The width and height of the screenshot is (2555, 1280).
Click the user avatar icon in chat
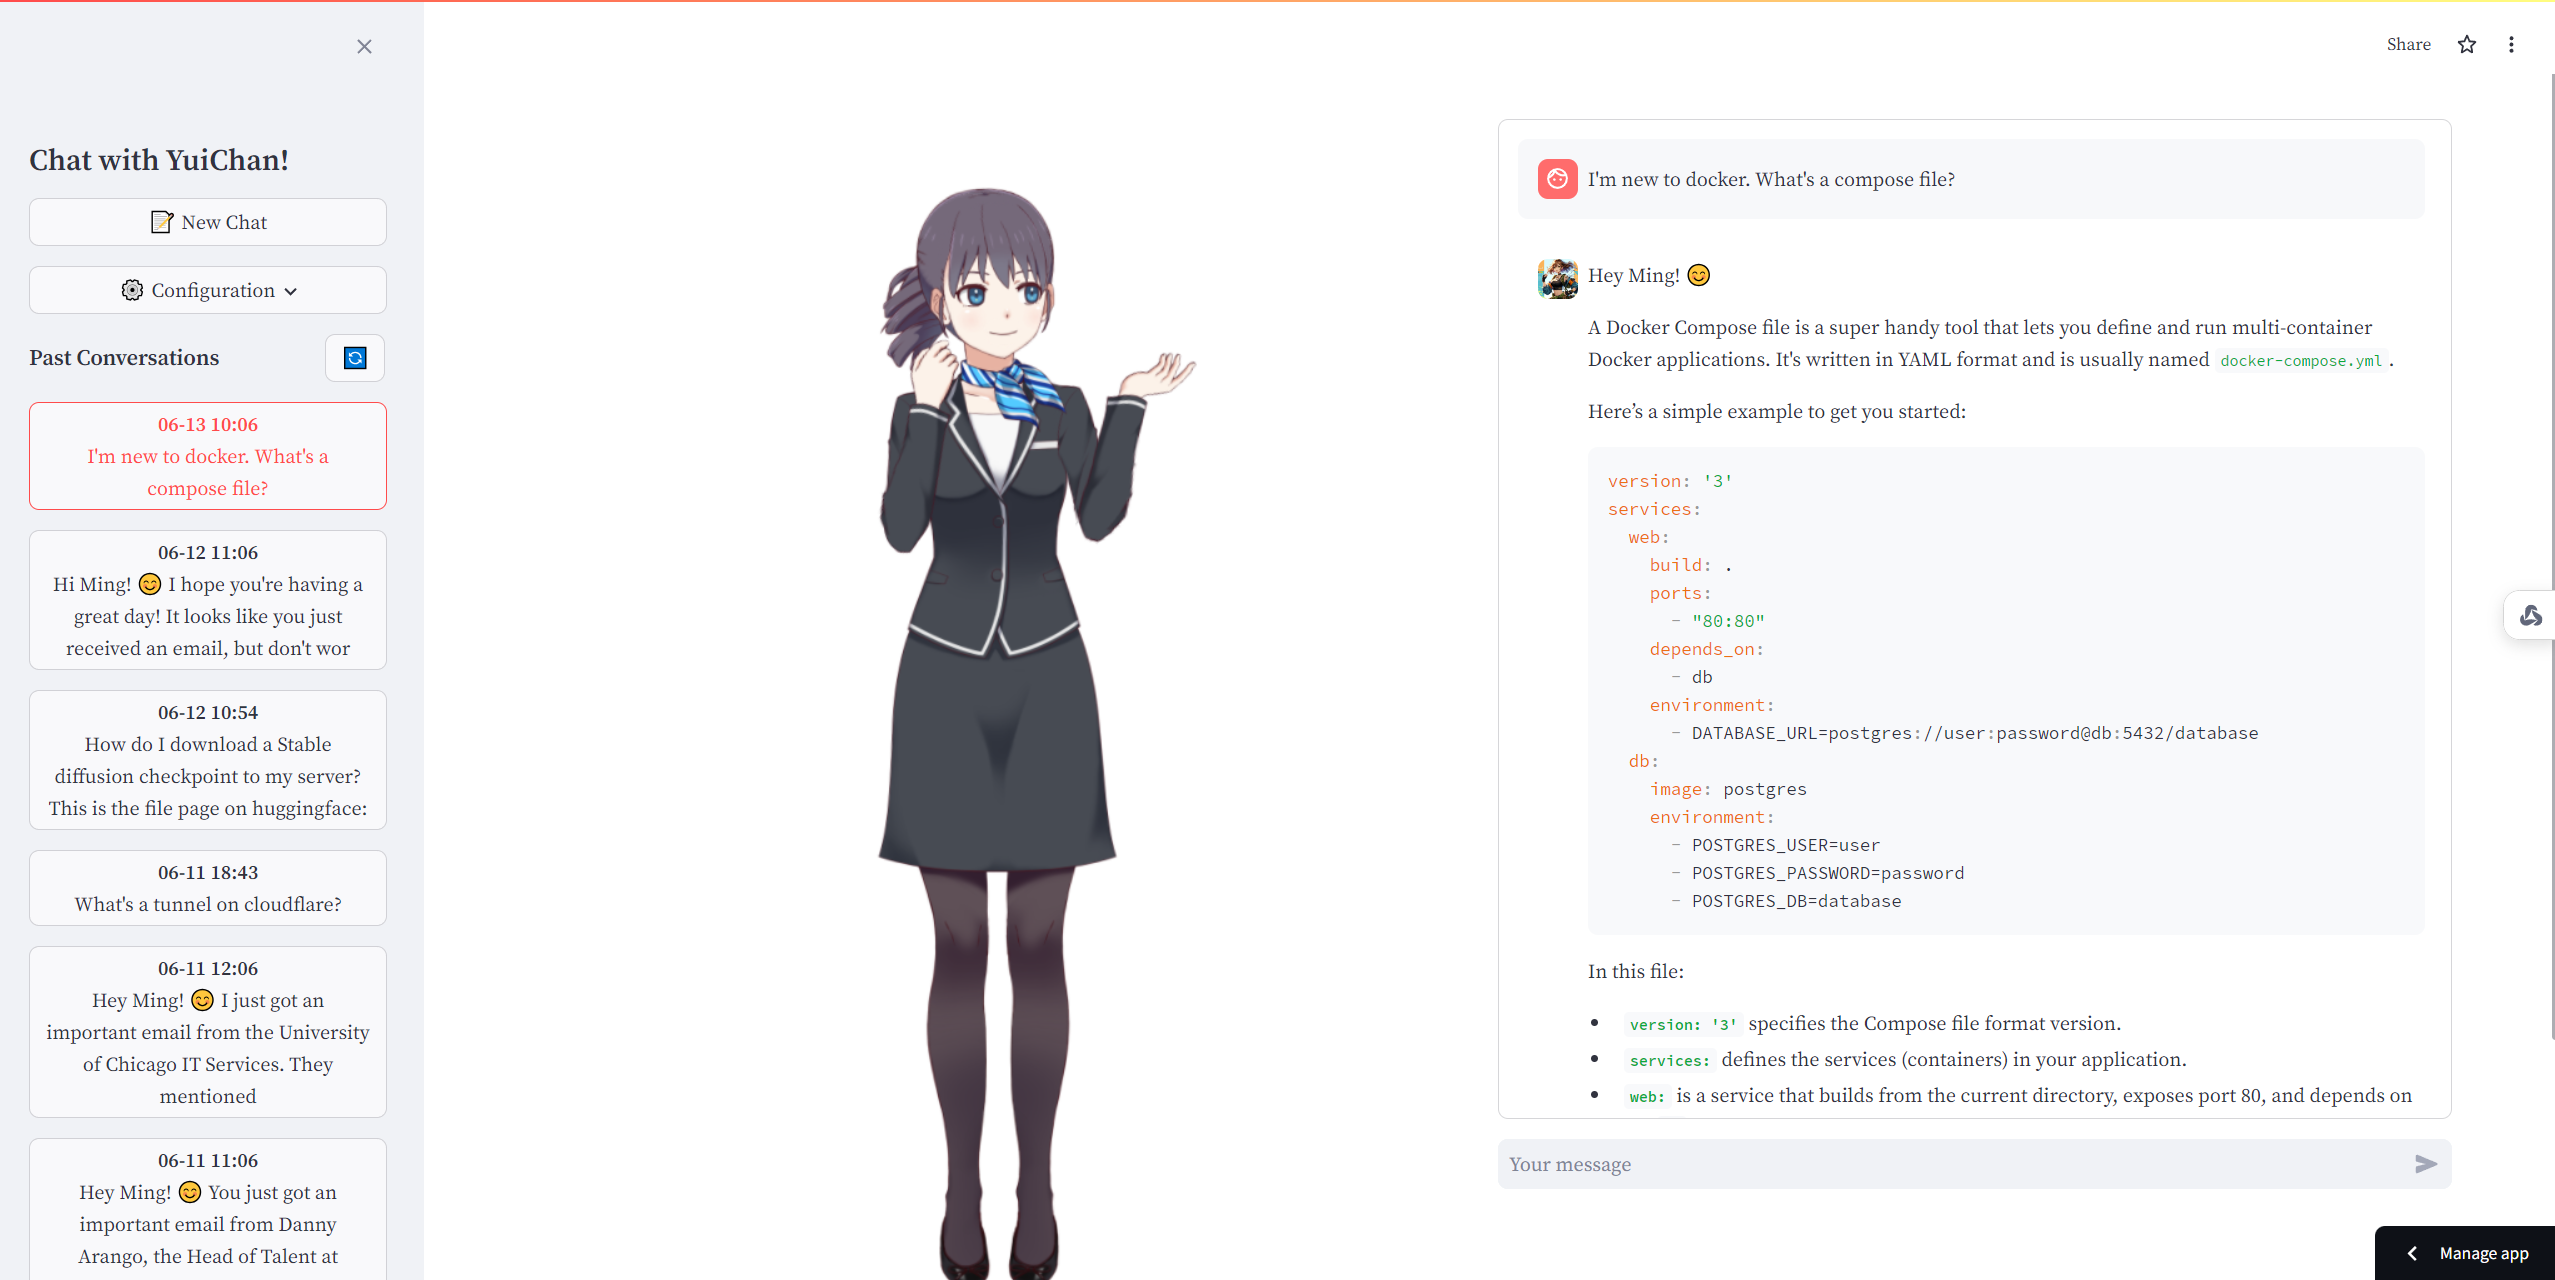pos(1557,178)
